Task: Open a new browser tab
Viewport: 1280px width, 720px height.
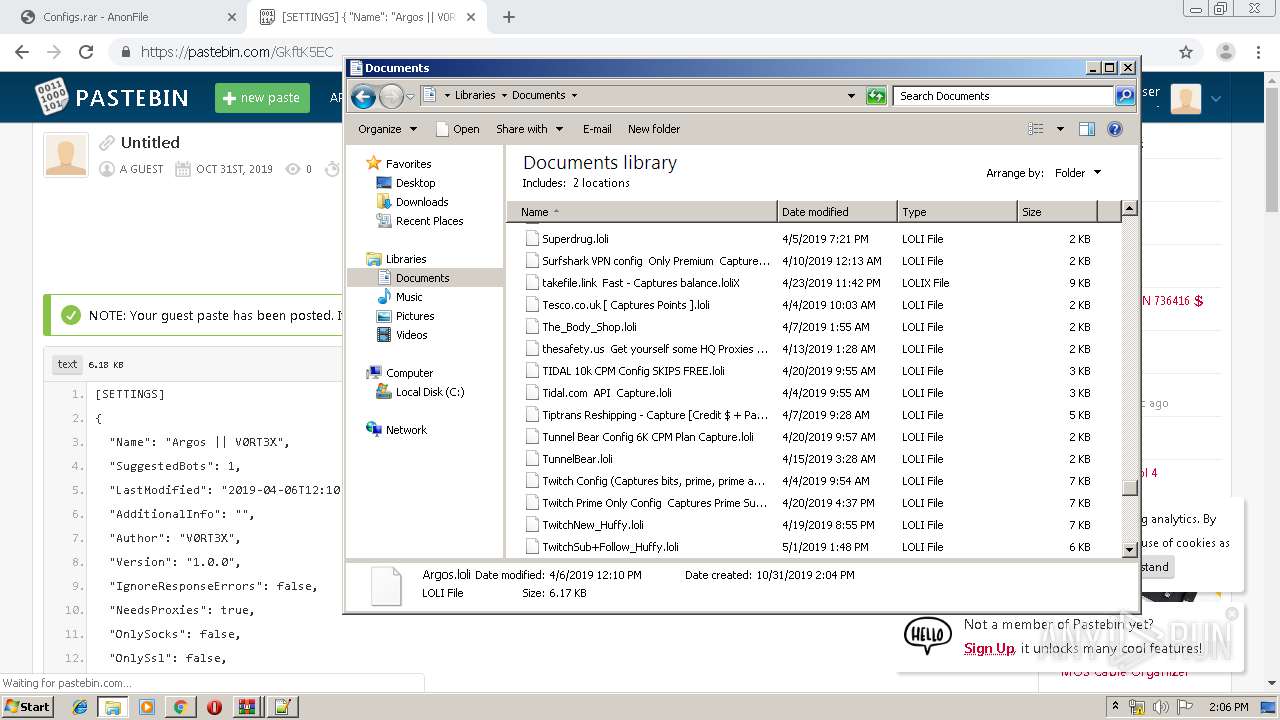Action: coord(509,17)
